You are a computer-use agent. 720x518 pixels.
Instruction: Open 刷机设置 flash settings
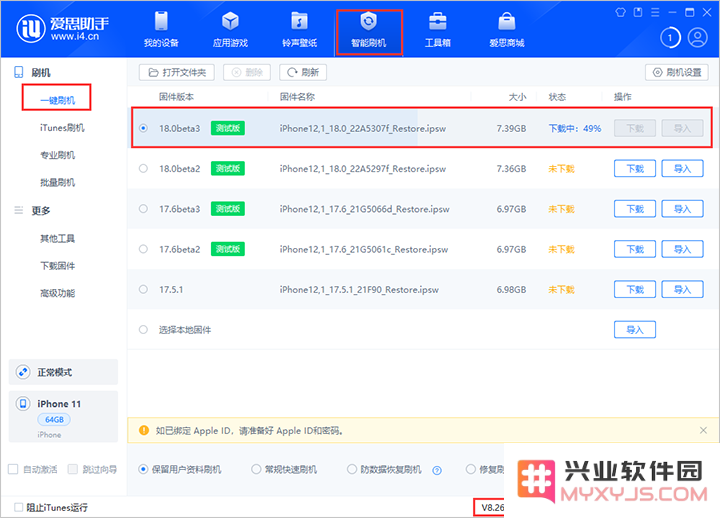point(677,73)
